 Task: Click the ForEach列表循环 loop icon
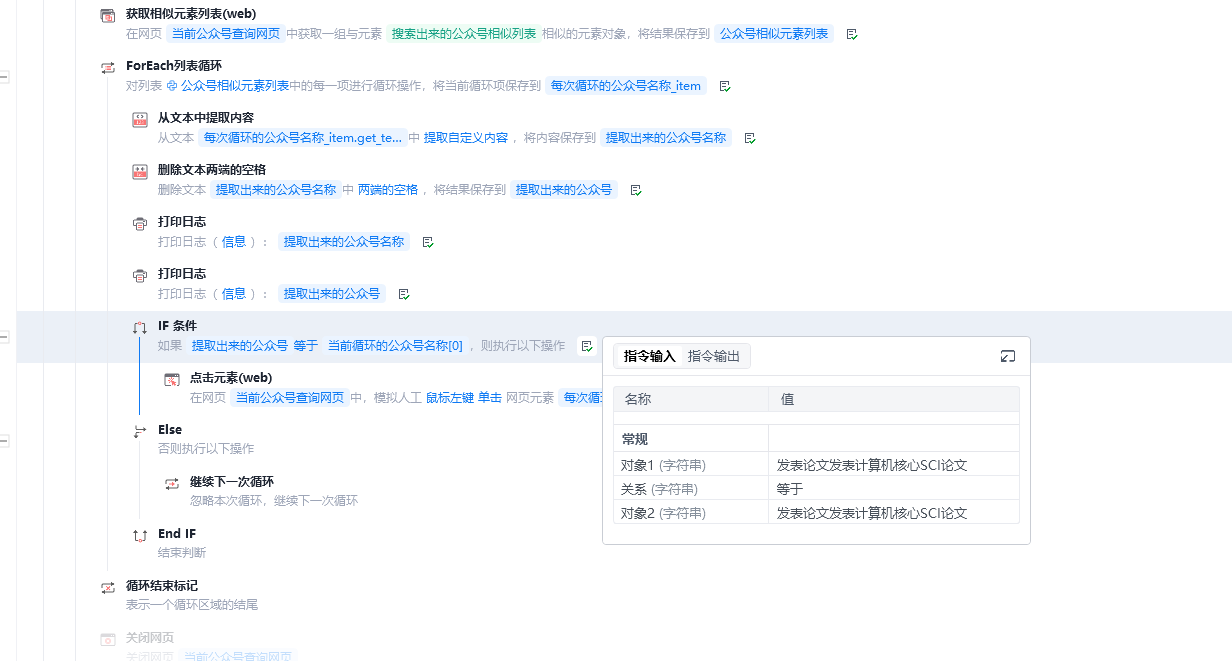pyautogui.click(x=108, y=67)
